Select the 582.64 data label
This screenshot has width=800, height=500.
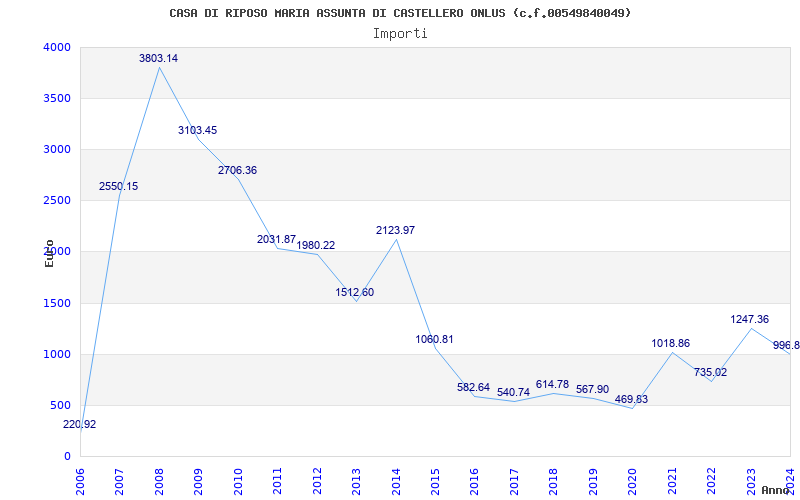(x=473, y=387)
